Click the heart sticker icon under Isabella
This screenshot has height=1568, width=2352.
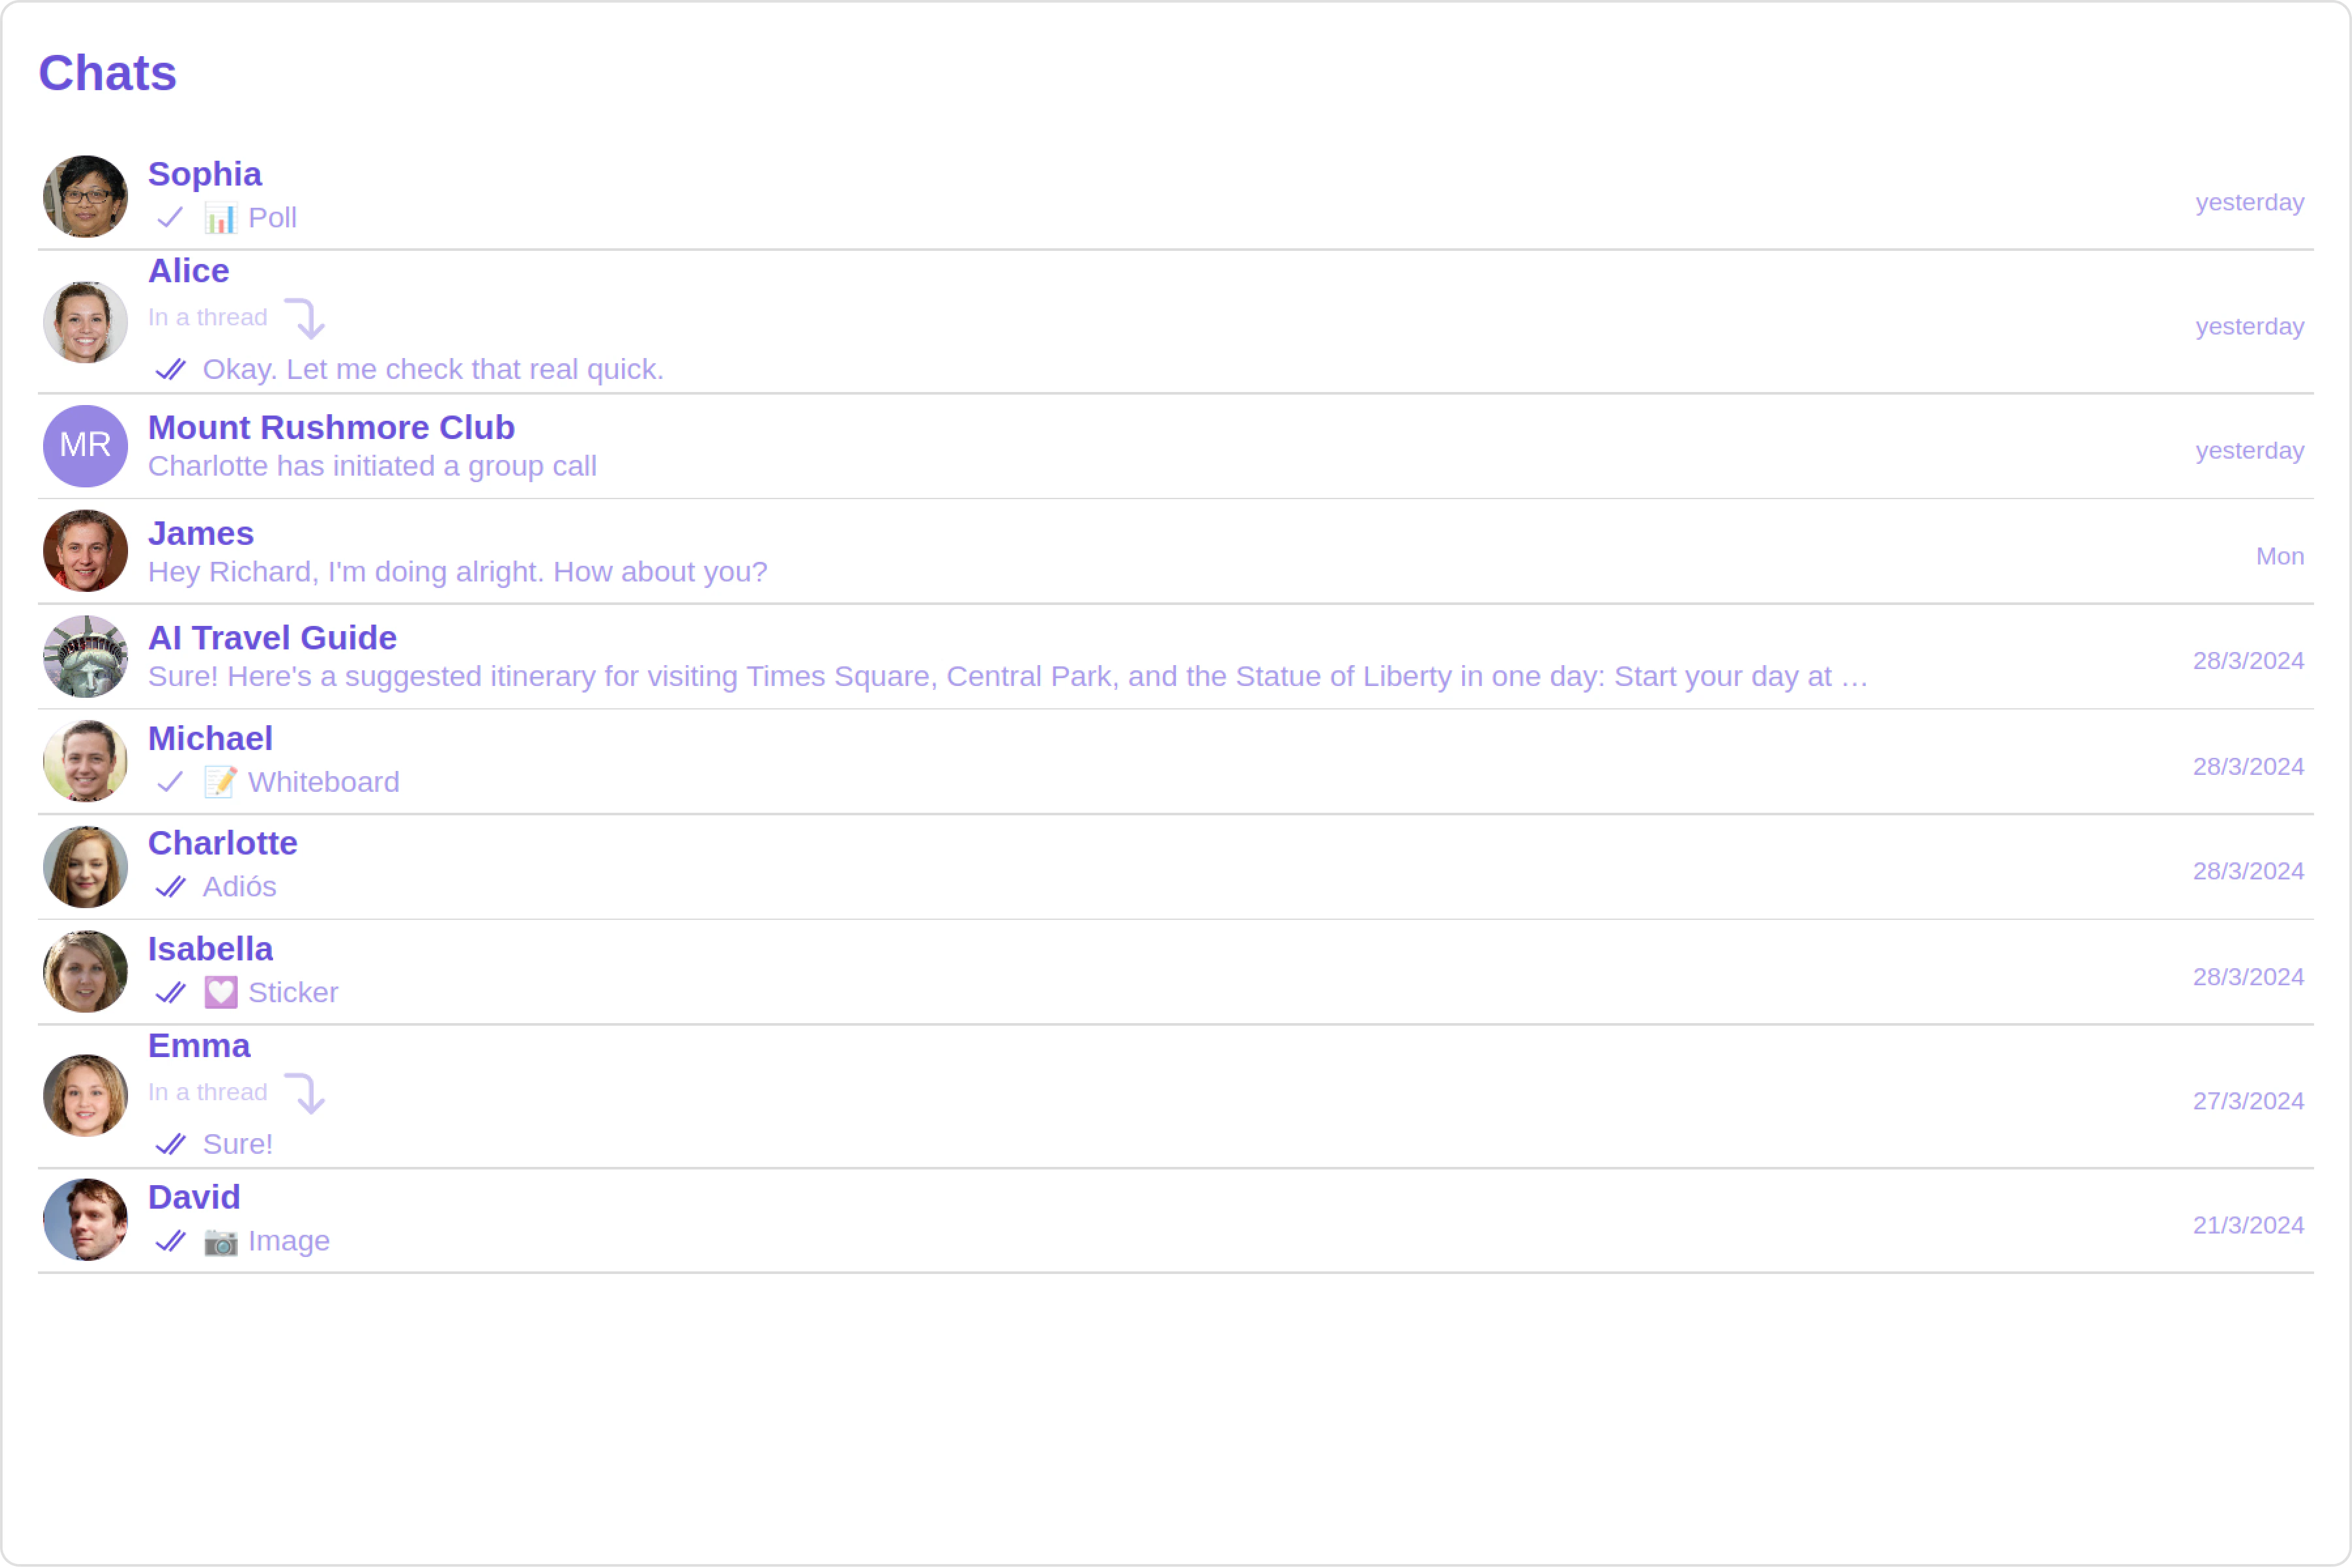(220, 992)
